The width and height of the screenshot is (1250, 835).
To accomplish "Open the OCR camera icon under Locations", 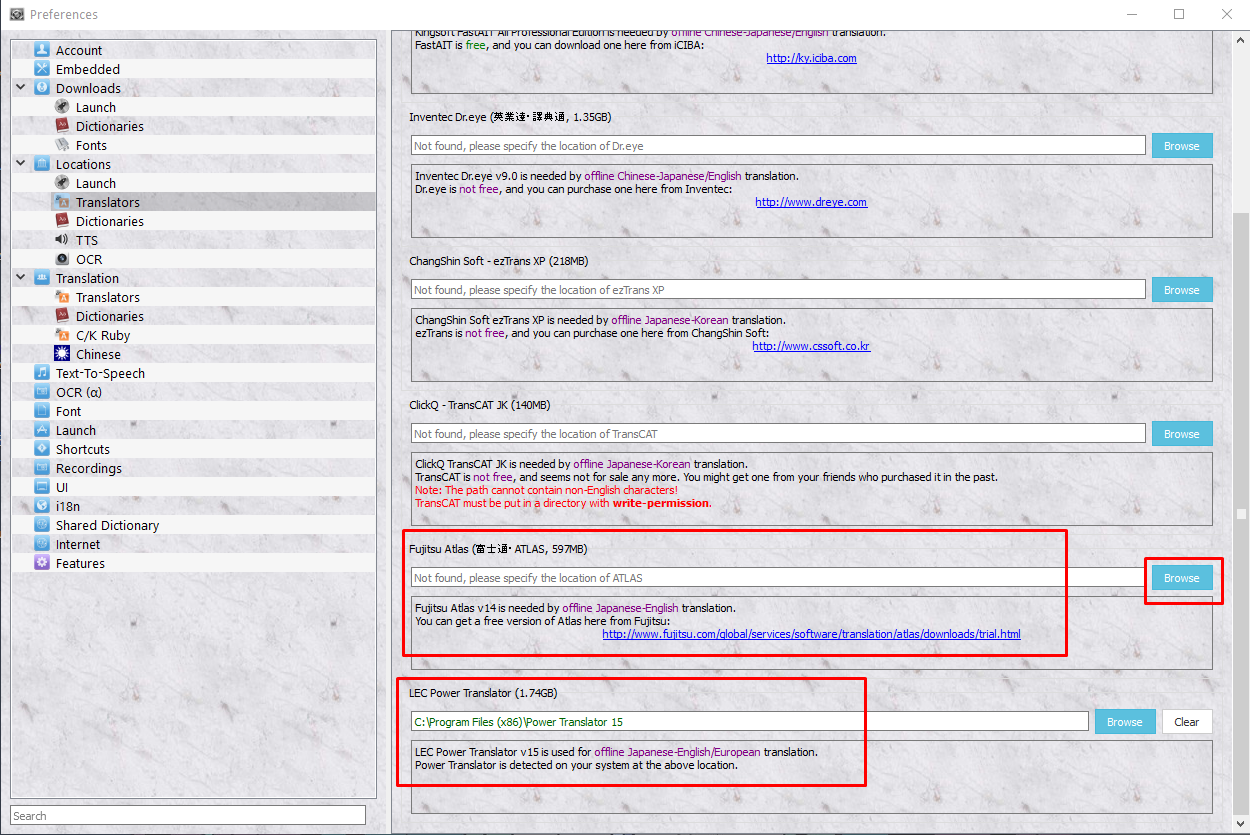I will [62, 259].
